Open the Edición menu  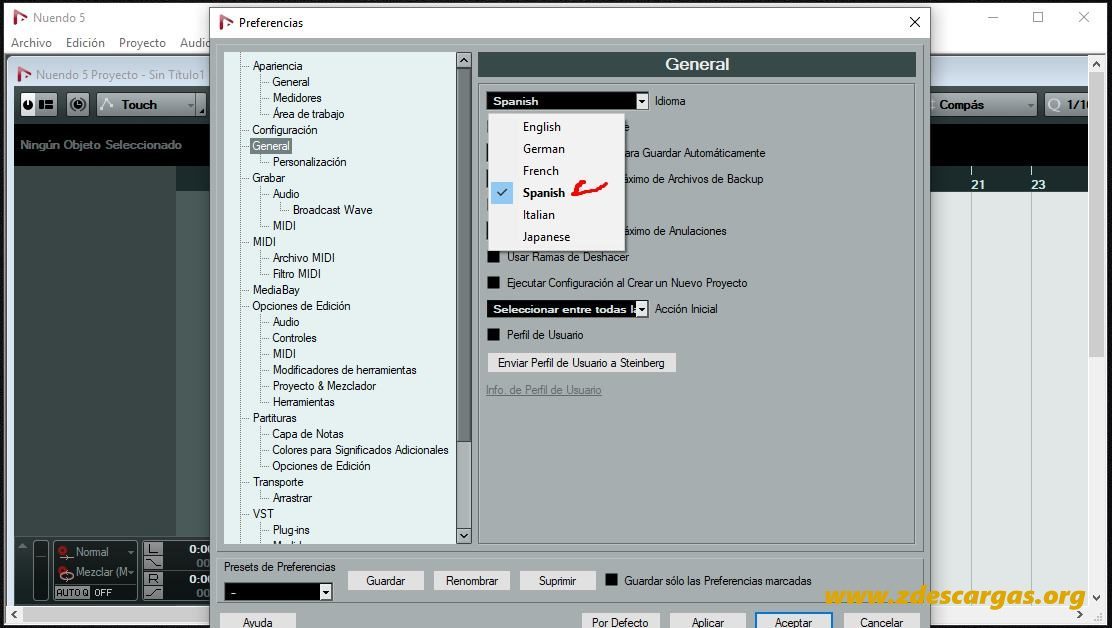(85, 43)
